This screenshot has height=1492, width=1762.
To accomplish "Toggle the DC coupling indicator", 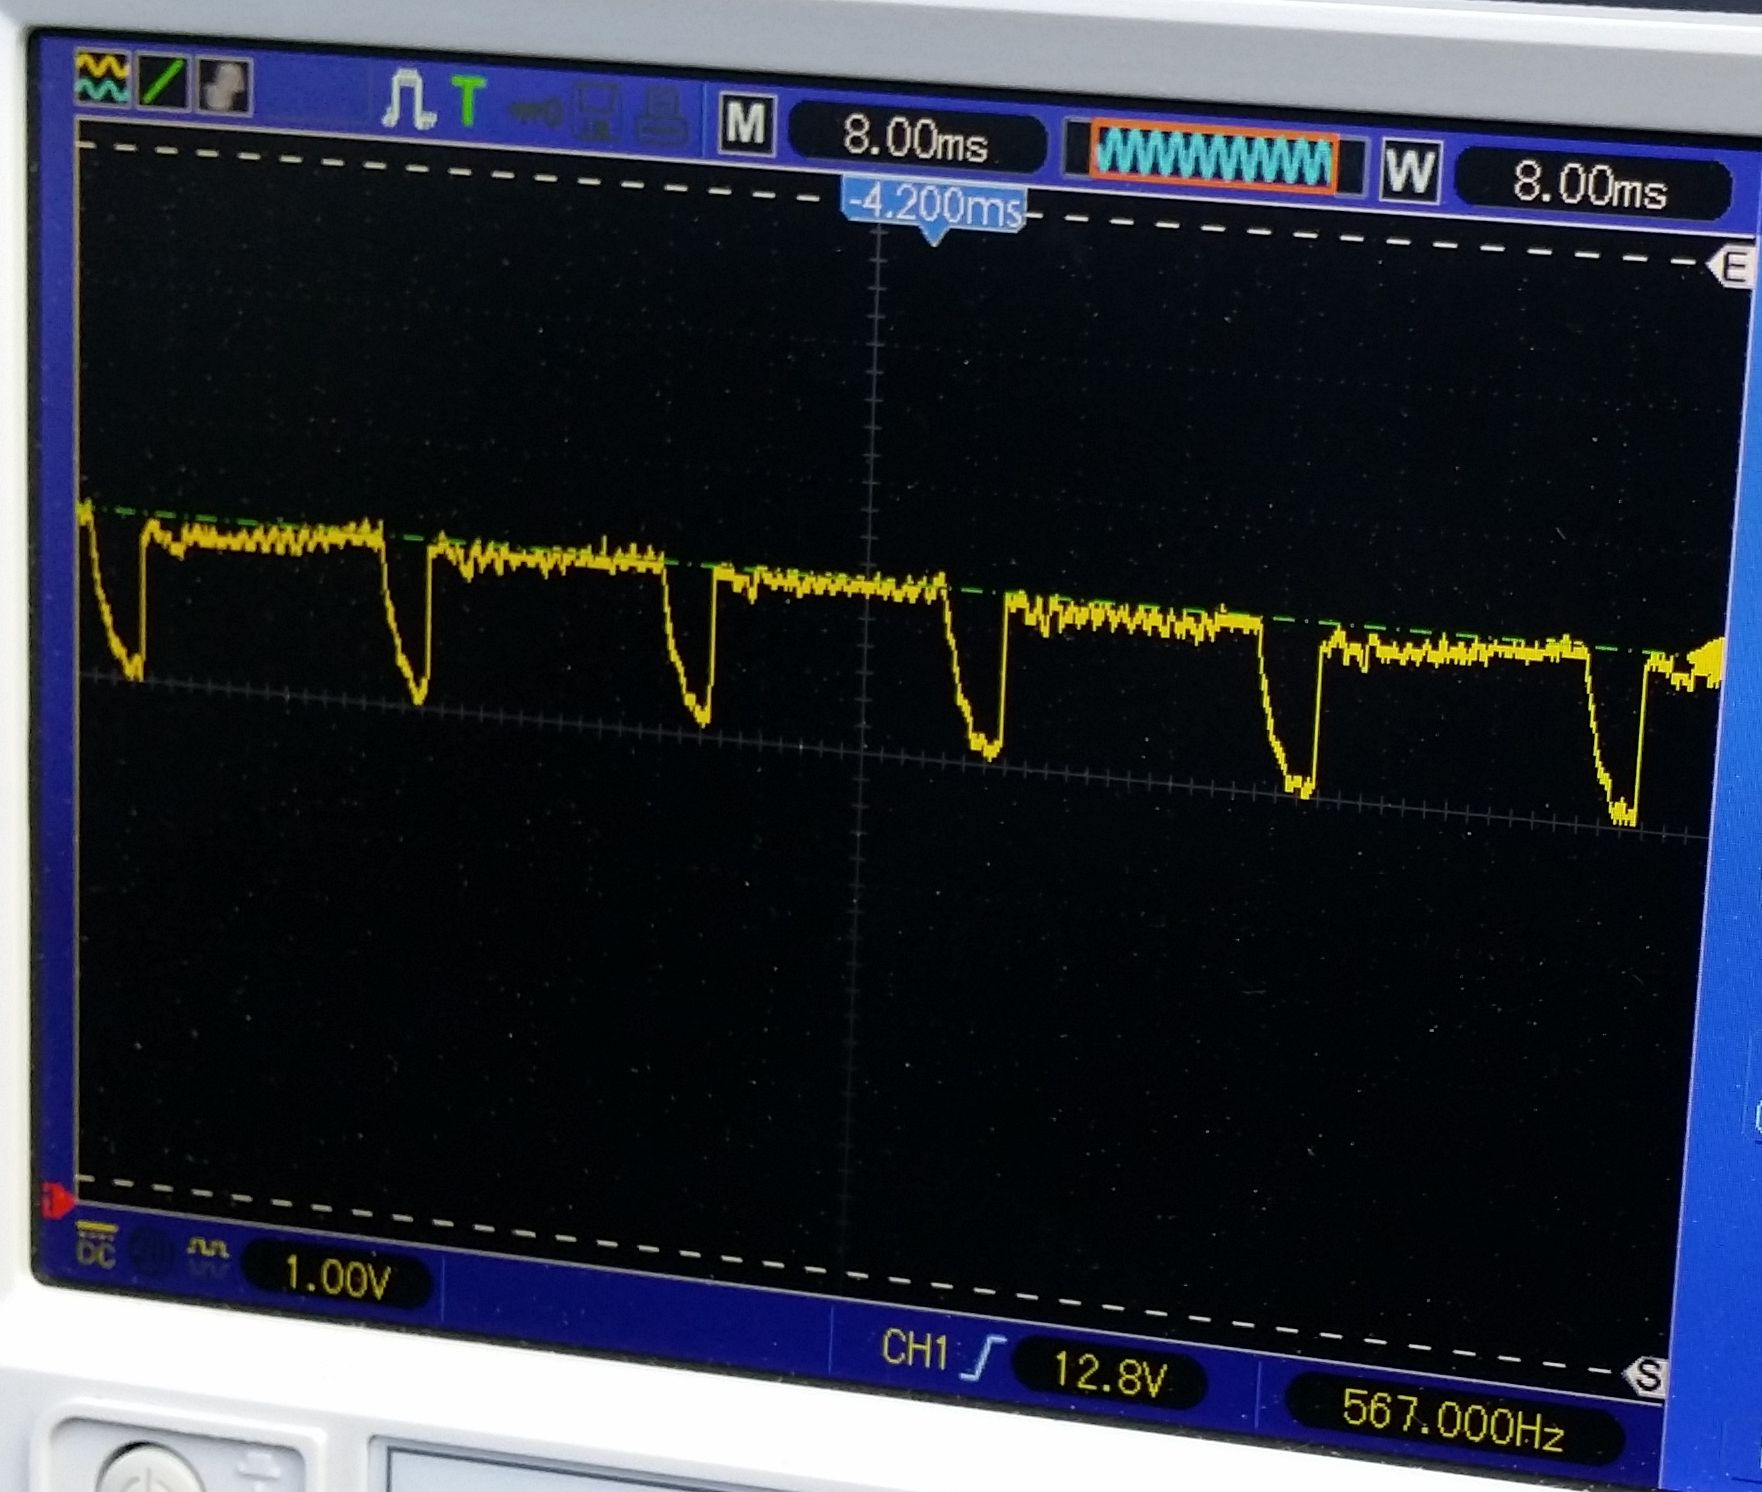I will 96,1244.
